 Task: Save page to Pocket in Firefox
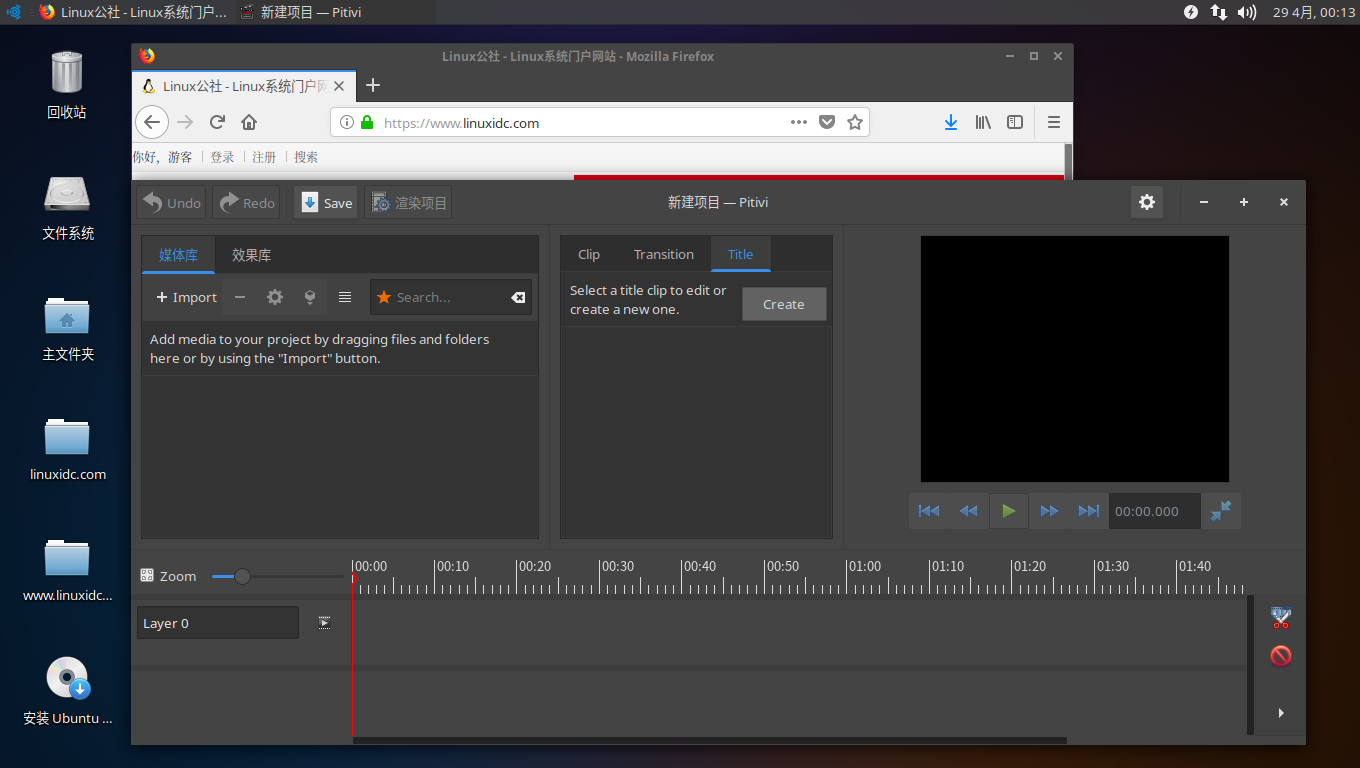(x=827, y=122)
